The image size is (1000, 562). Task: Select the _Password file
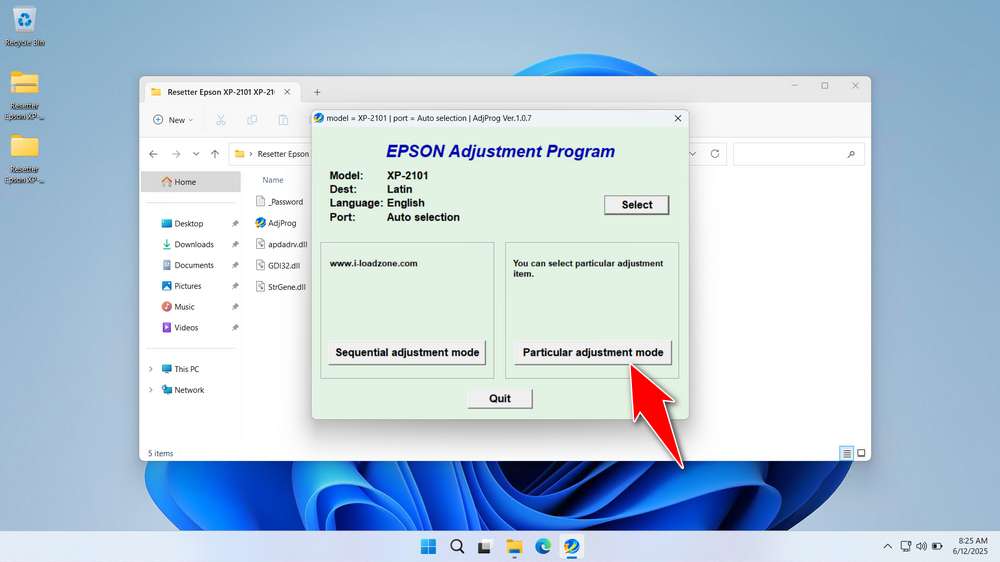pyautogui.click(x=281, y=202)
